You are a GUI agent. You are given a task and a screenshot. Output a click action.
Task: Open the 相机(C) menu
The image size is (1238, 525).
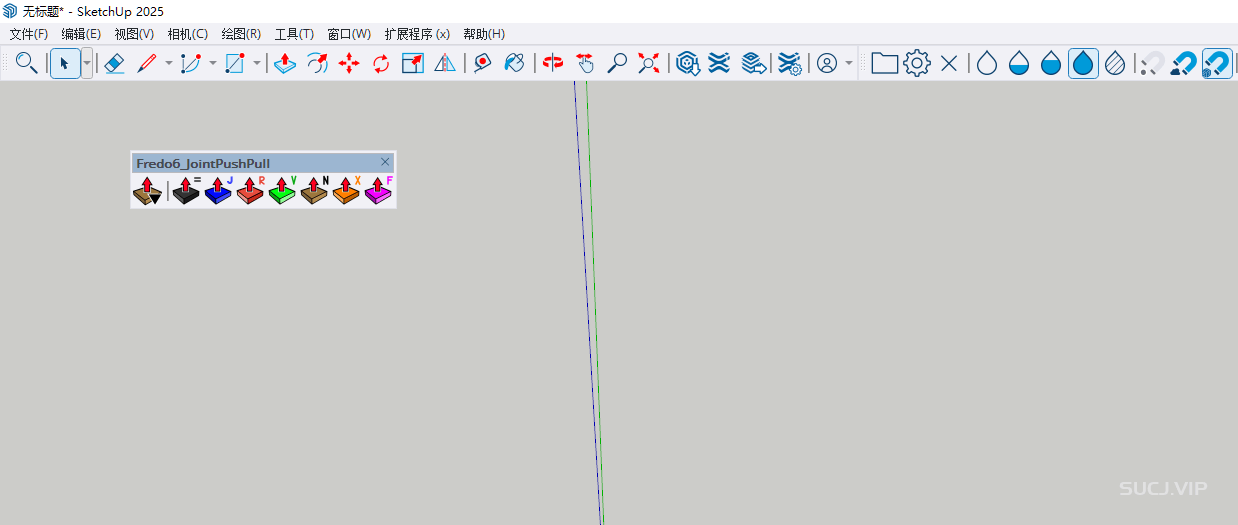(x=188, y=34)
